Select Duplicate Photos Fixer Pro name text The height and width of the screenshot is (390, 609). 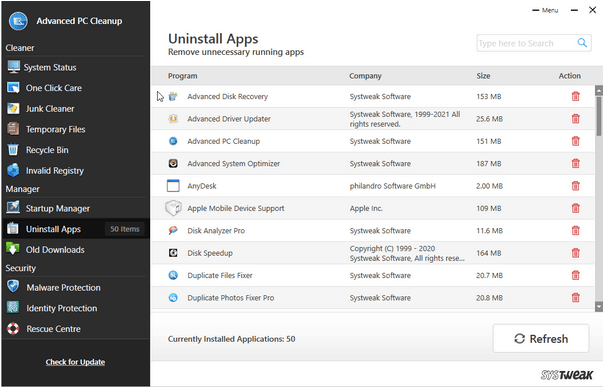[x=231, y=298]
